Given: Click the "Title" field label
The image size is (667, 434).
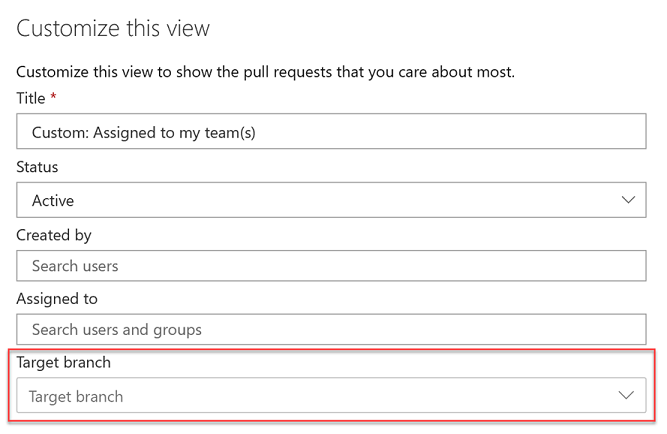Looking at the screenshot, I should click(x=31, y=98).
